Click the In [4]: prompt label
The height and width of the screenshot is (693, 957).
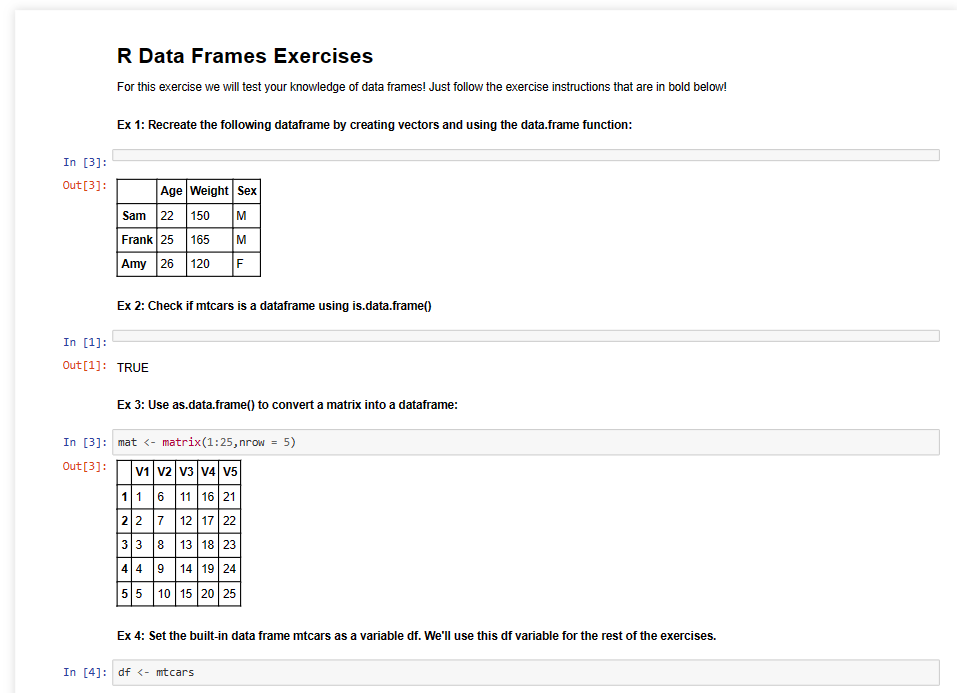coord(85,672)
